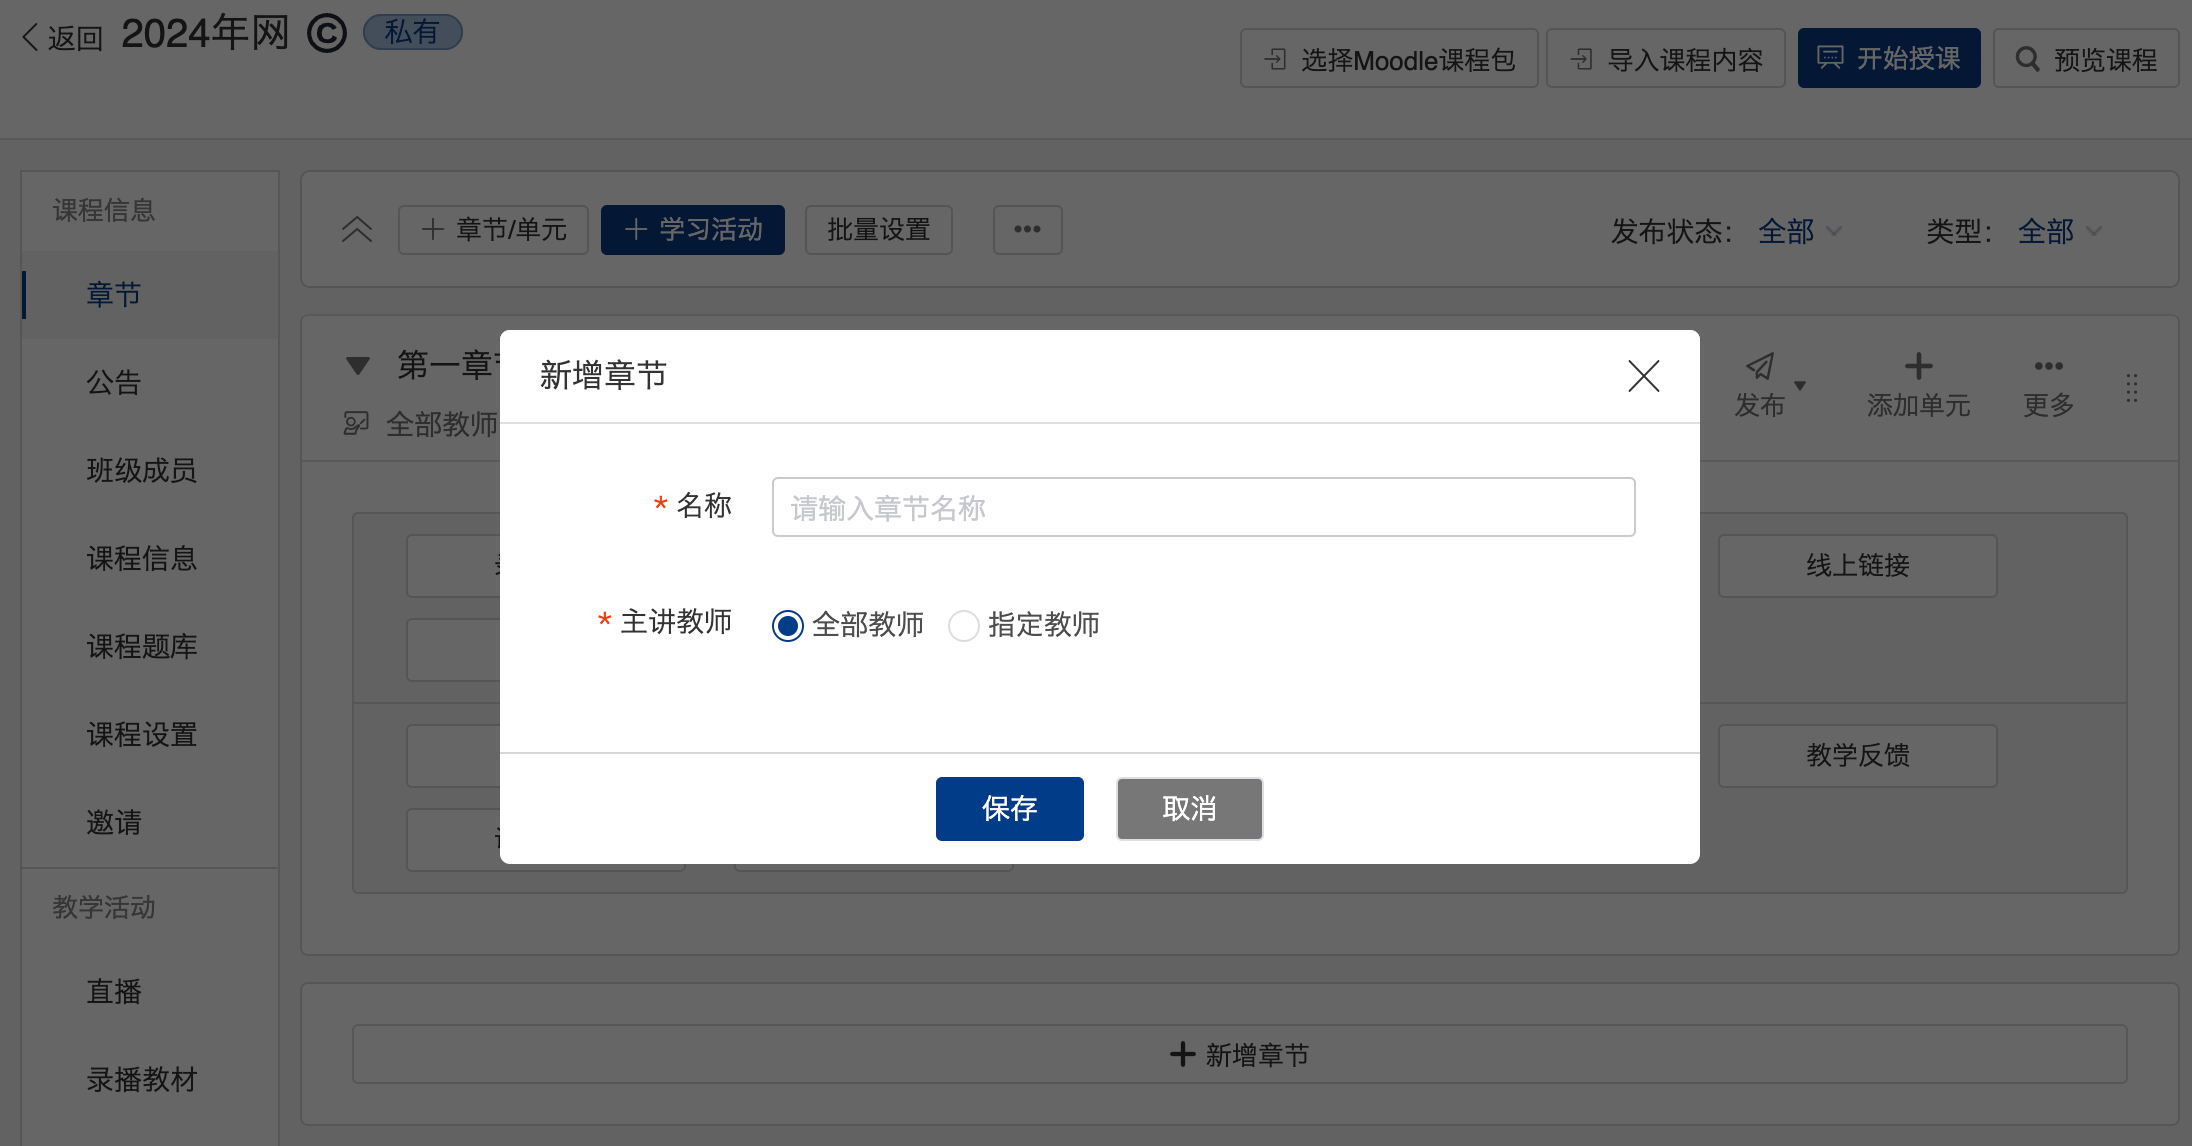This screenshot has height=1146, width=2192.
Task: Open the 公告 sidebar item
Action: click(x=114, y=382)
